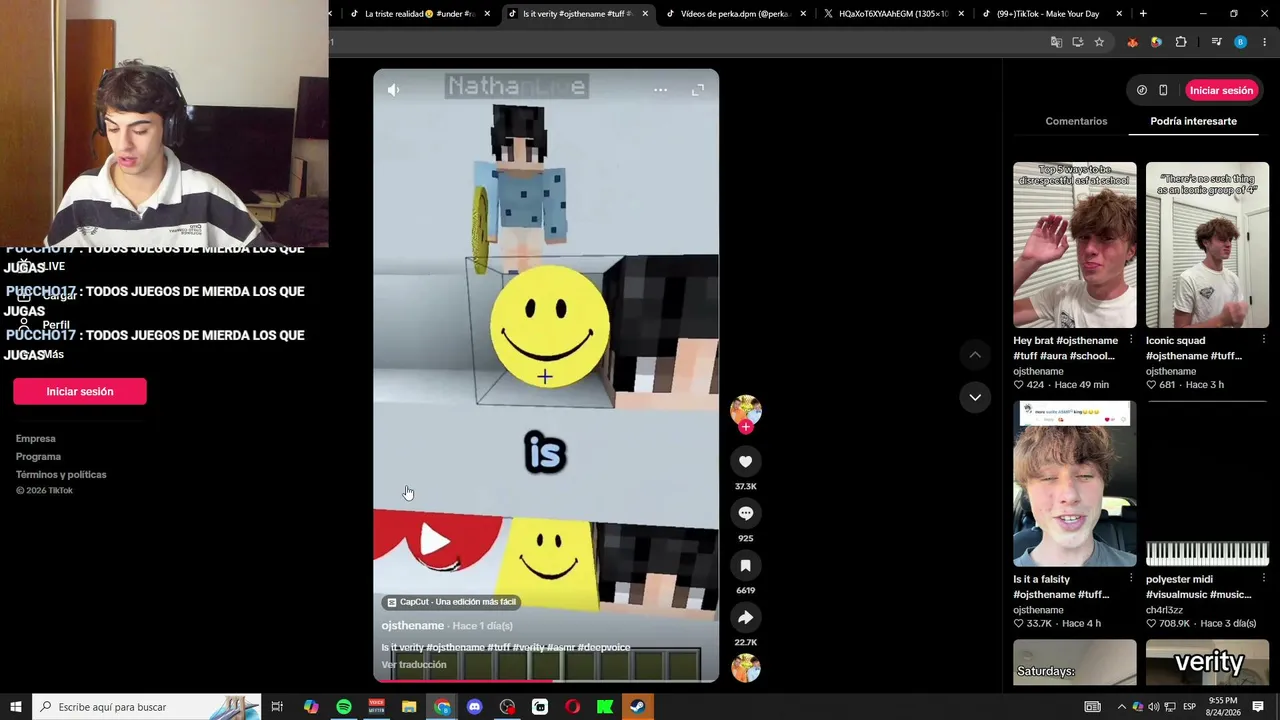Open the video more options menu
This screenshot has height=720, width=1280.
tap(660, 90)
